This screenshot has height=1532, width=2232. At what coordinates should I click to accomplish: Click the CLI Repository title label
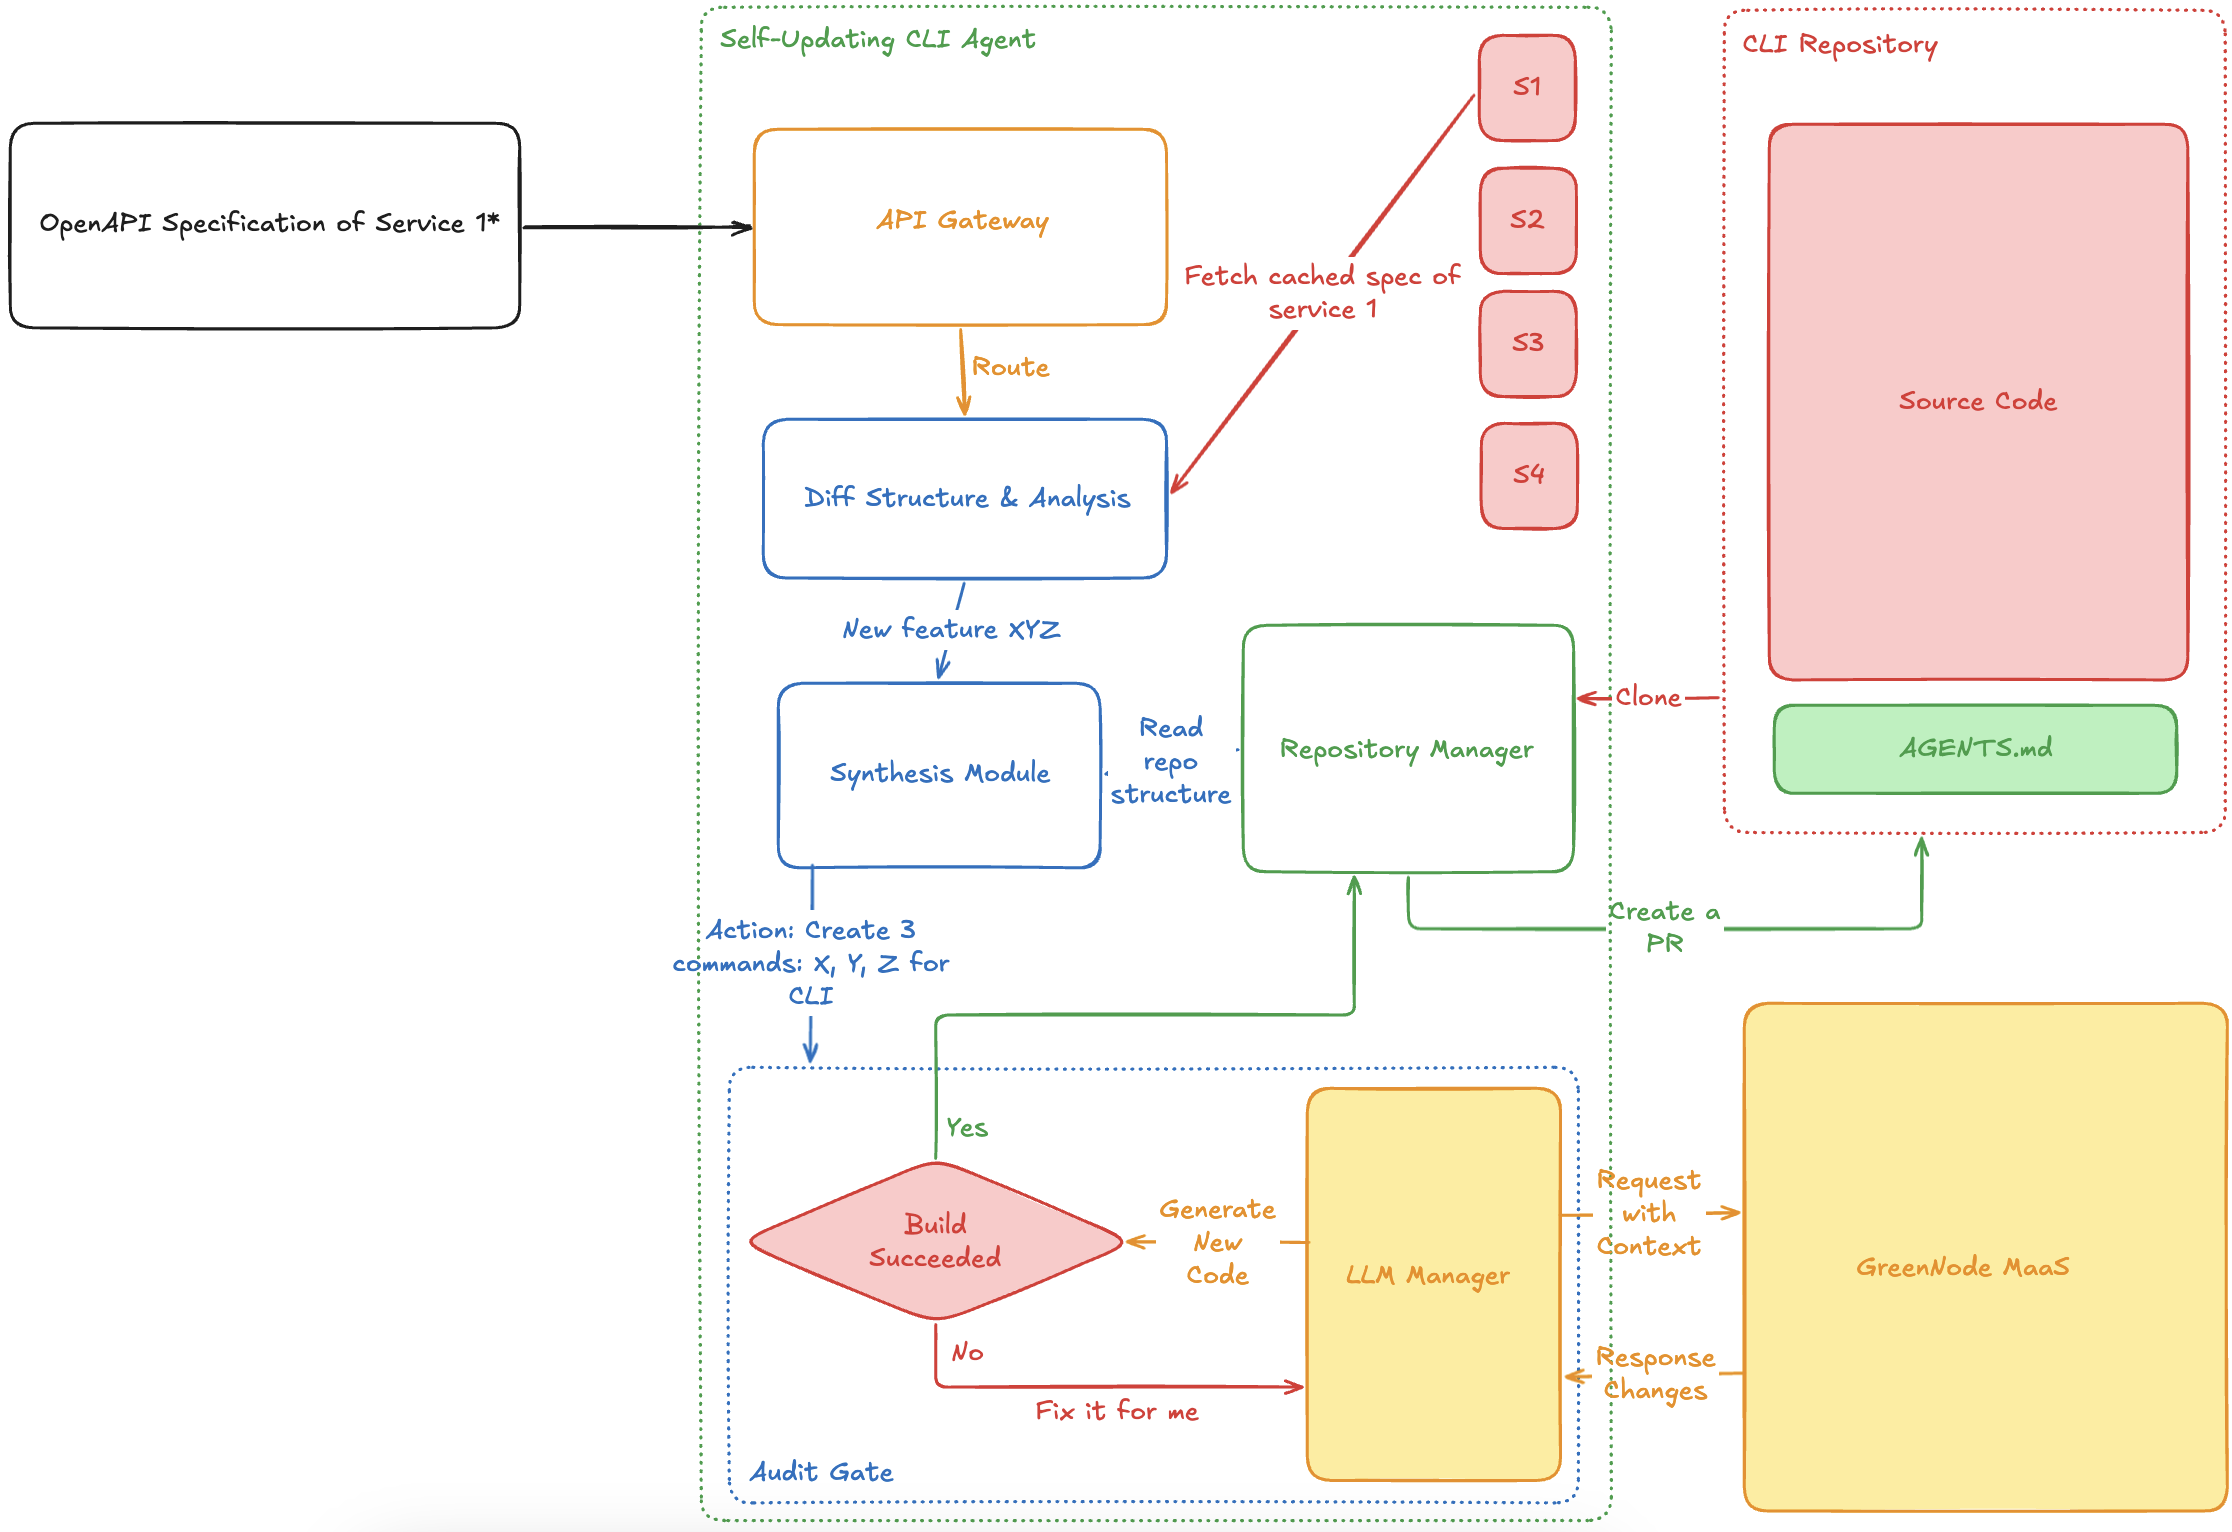[x=1840, y=45]
